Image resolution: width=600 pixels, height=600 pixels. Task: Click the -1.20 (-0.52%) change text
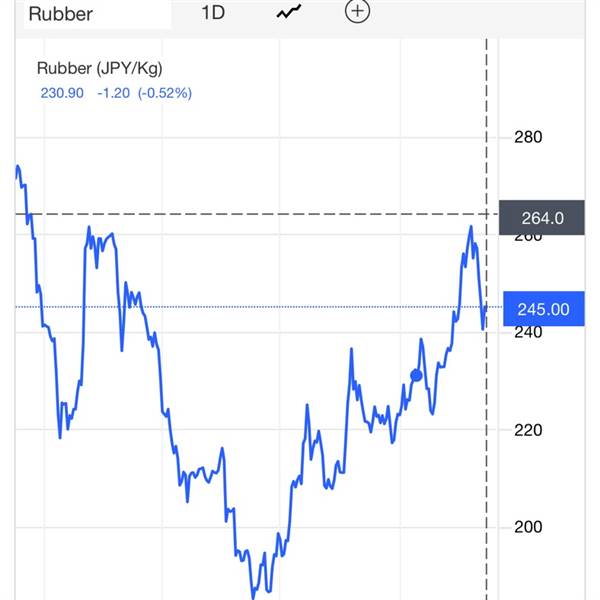(144, 93)
